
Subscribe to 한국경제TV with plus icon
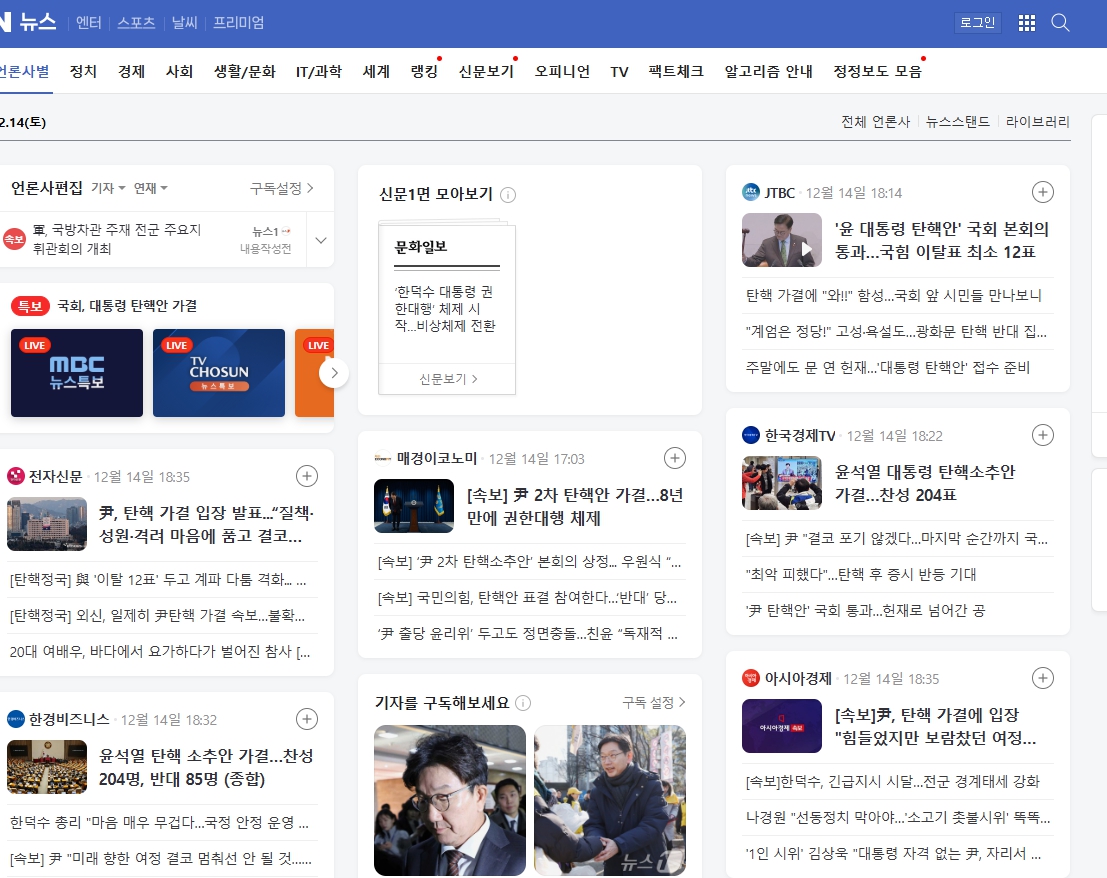point(1043,435)
